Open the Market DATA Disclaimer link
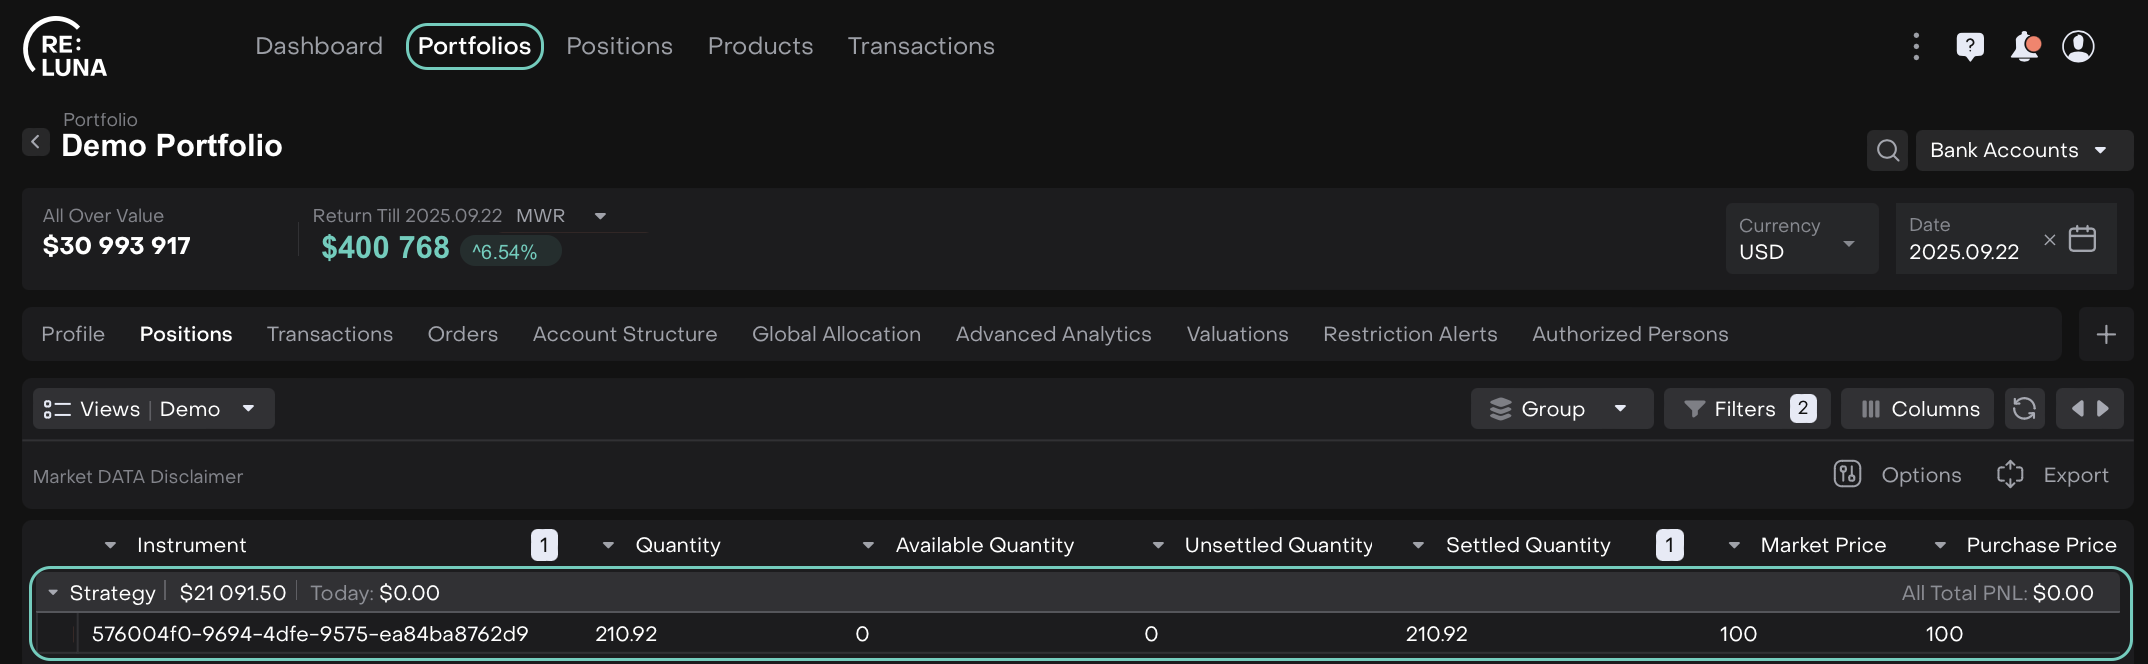 click(138, 477)
